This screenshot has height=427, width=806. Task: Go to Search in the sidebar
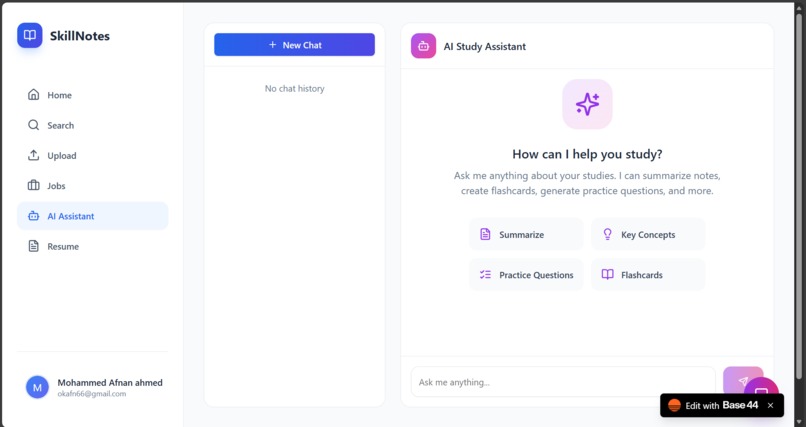[x=61, y=125]
